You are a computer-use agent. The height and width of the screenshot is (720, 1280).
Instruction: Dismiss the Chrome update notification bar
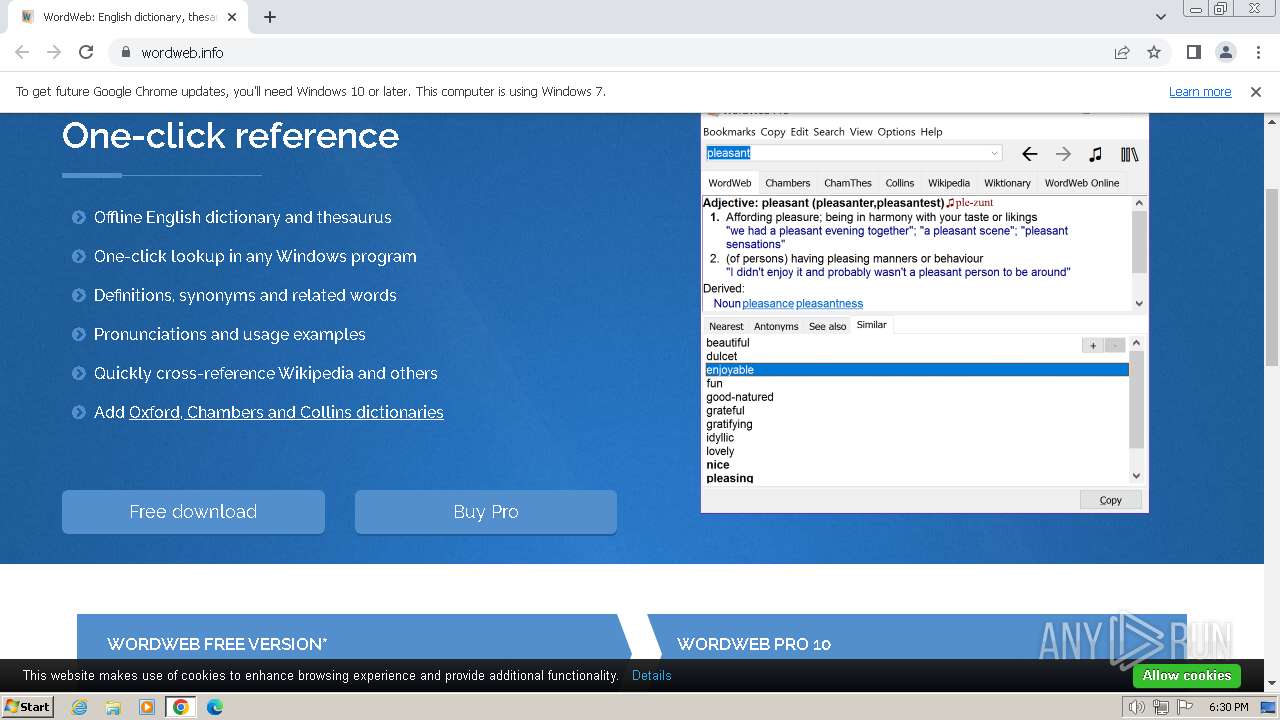tap(1256, 91)
